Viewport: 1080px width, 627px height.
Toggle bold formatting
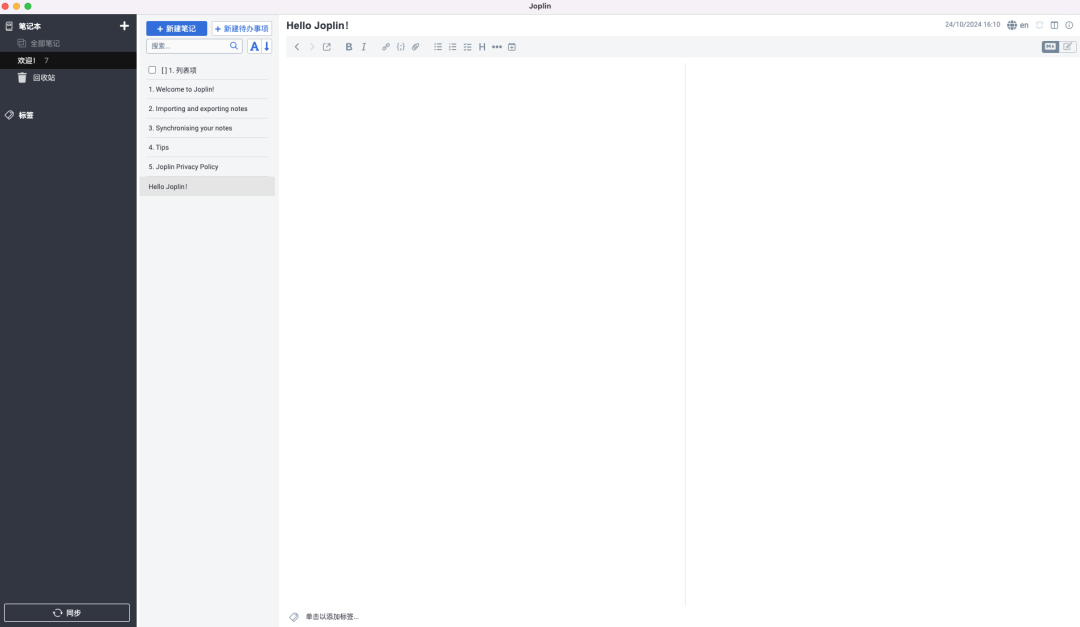click(x=349, y=47)
